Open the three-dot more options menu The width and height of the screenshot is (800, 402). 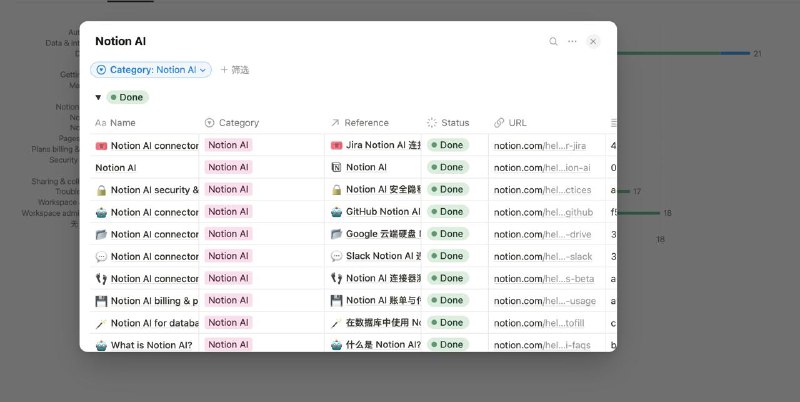click(572, 41)
